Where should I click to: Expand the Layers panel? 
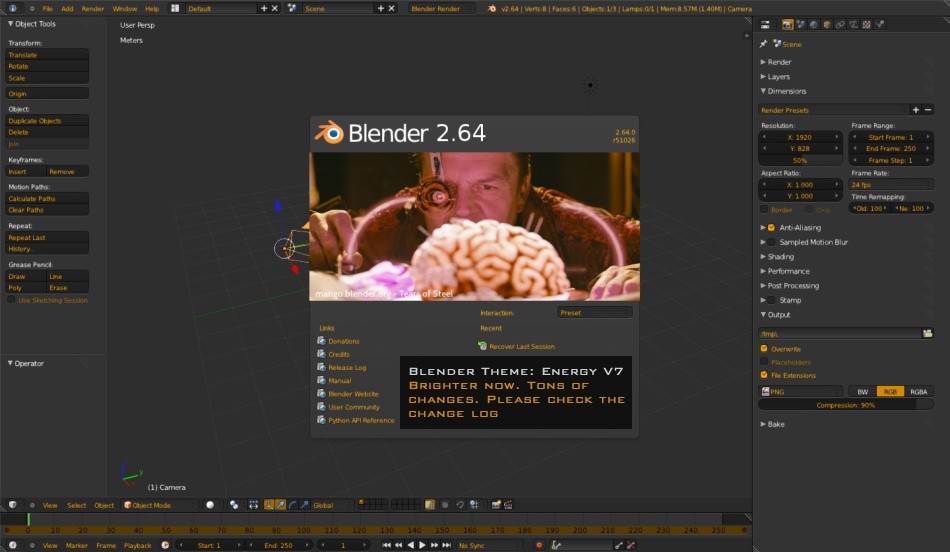(x=775, y=76)
